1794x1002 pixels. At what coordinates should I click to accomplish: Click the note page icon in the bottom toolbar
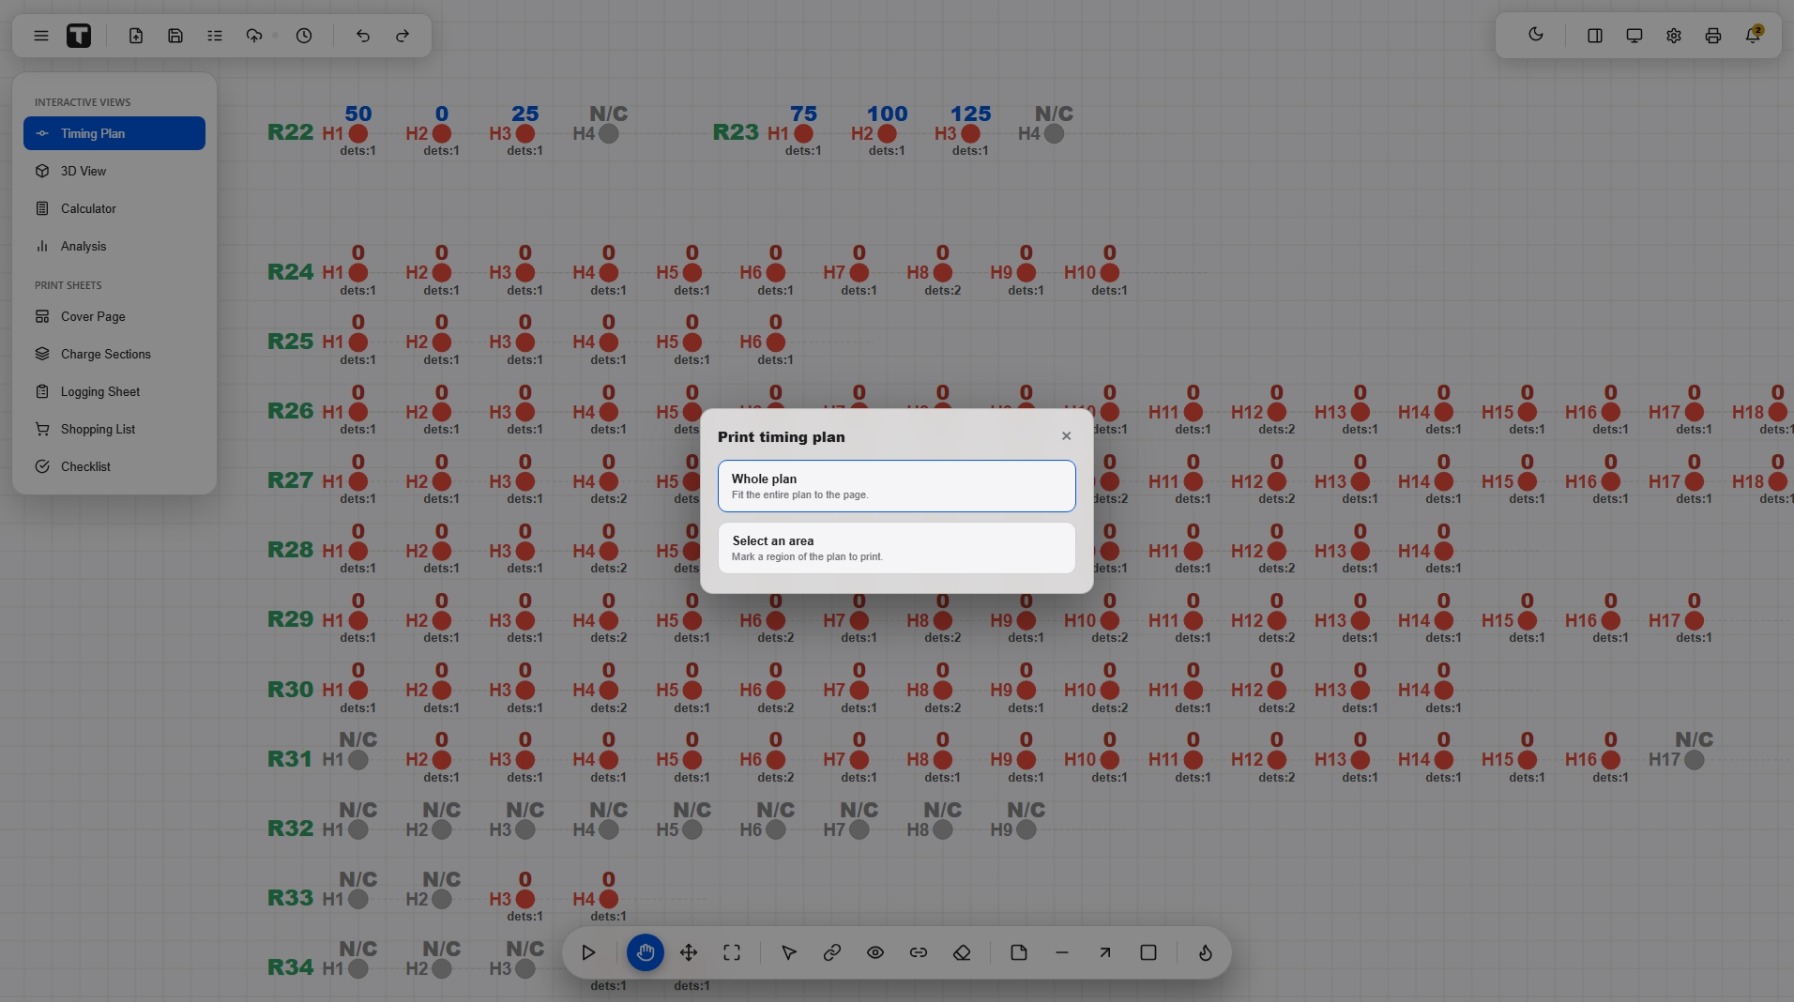coord(1019,953)
